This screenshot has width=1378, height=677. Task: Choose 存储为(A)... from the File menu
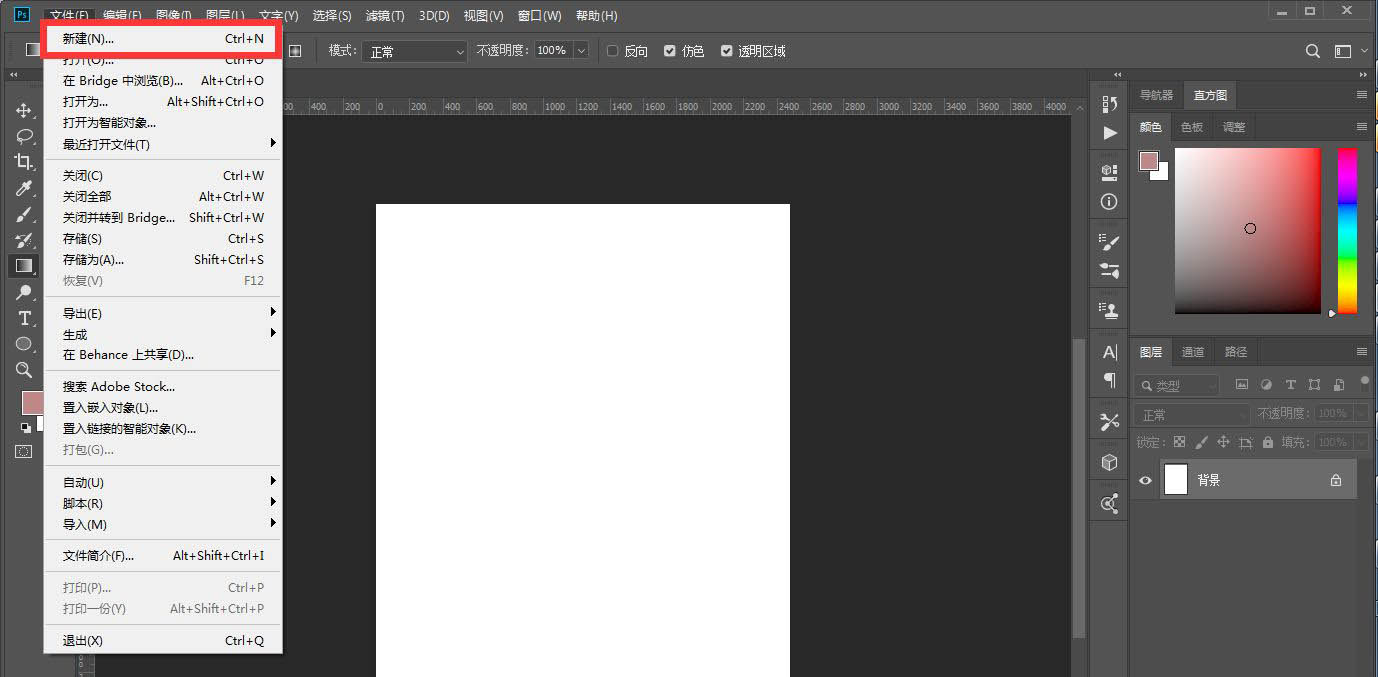point(163,260)
